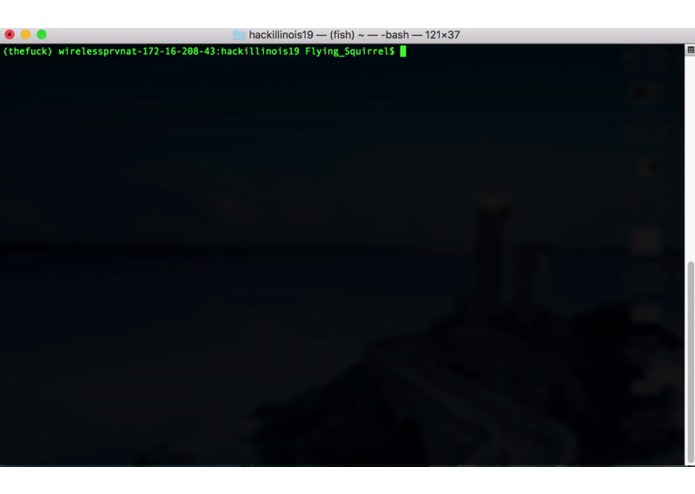Click the (thefuck) prompt prefix text
Viewport: 695px width, 494px height.
27,51
